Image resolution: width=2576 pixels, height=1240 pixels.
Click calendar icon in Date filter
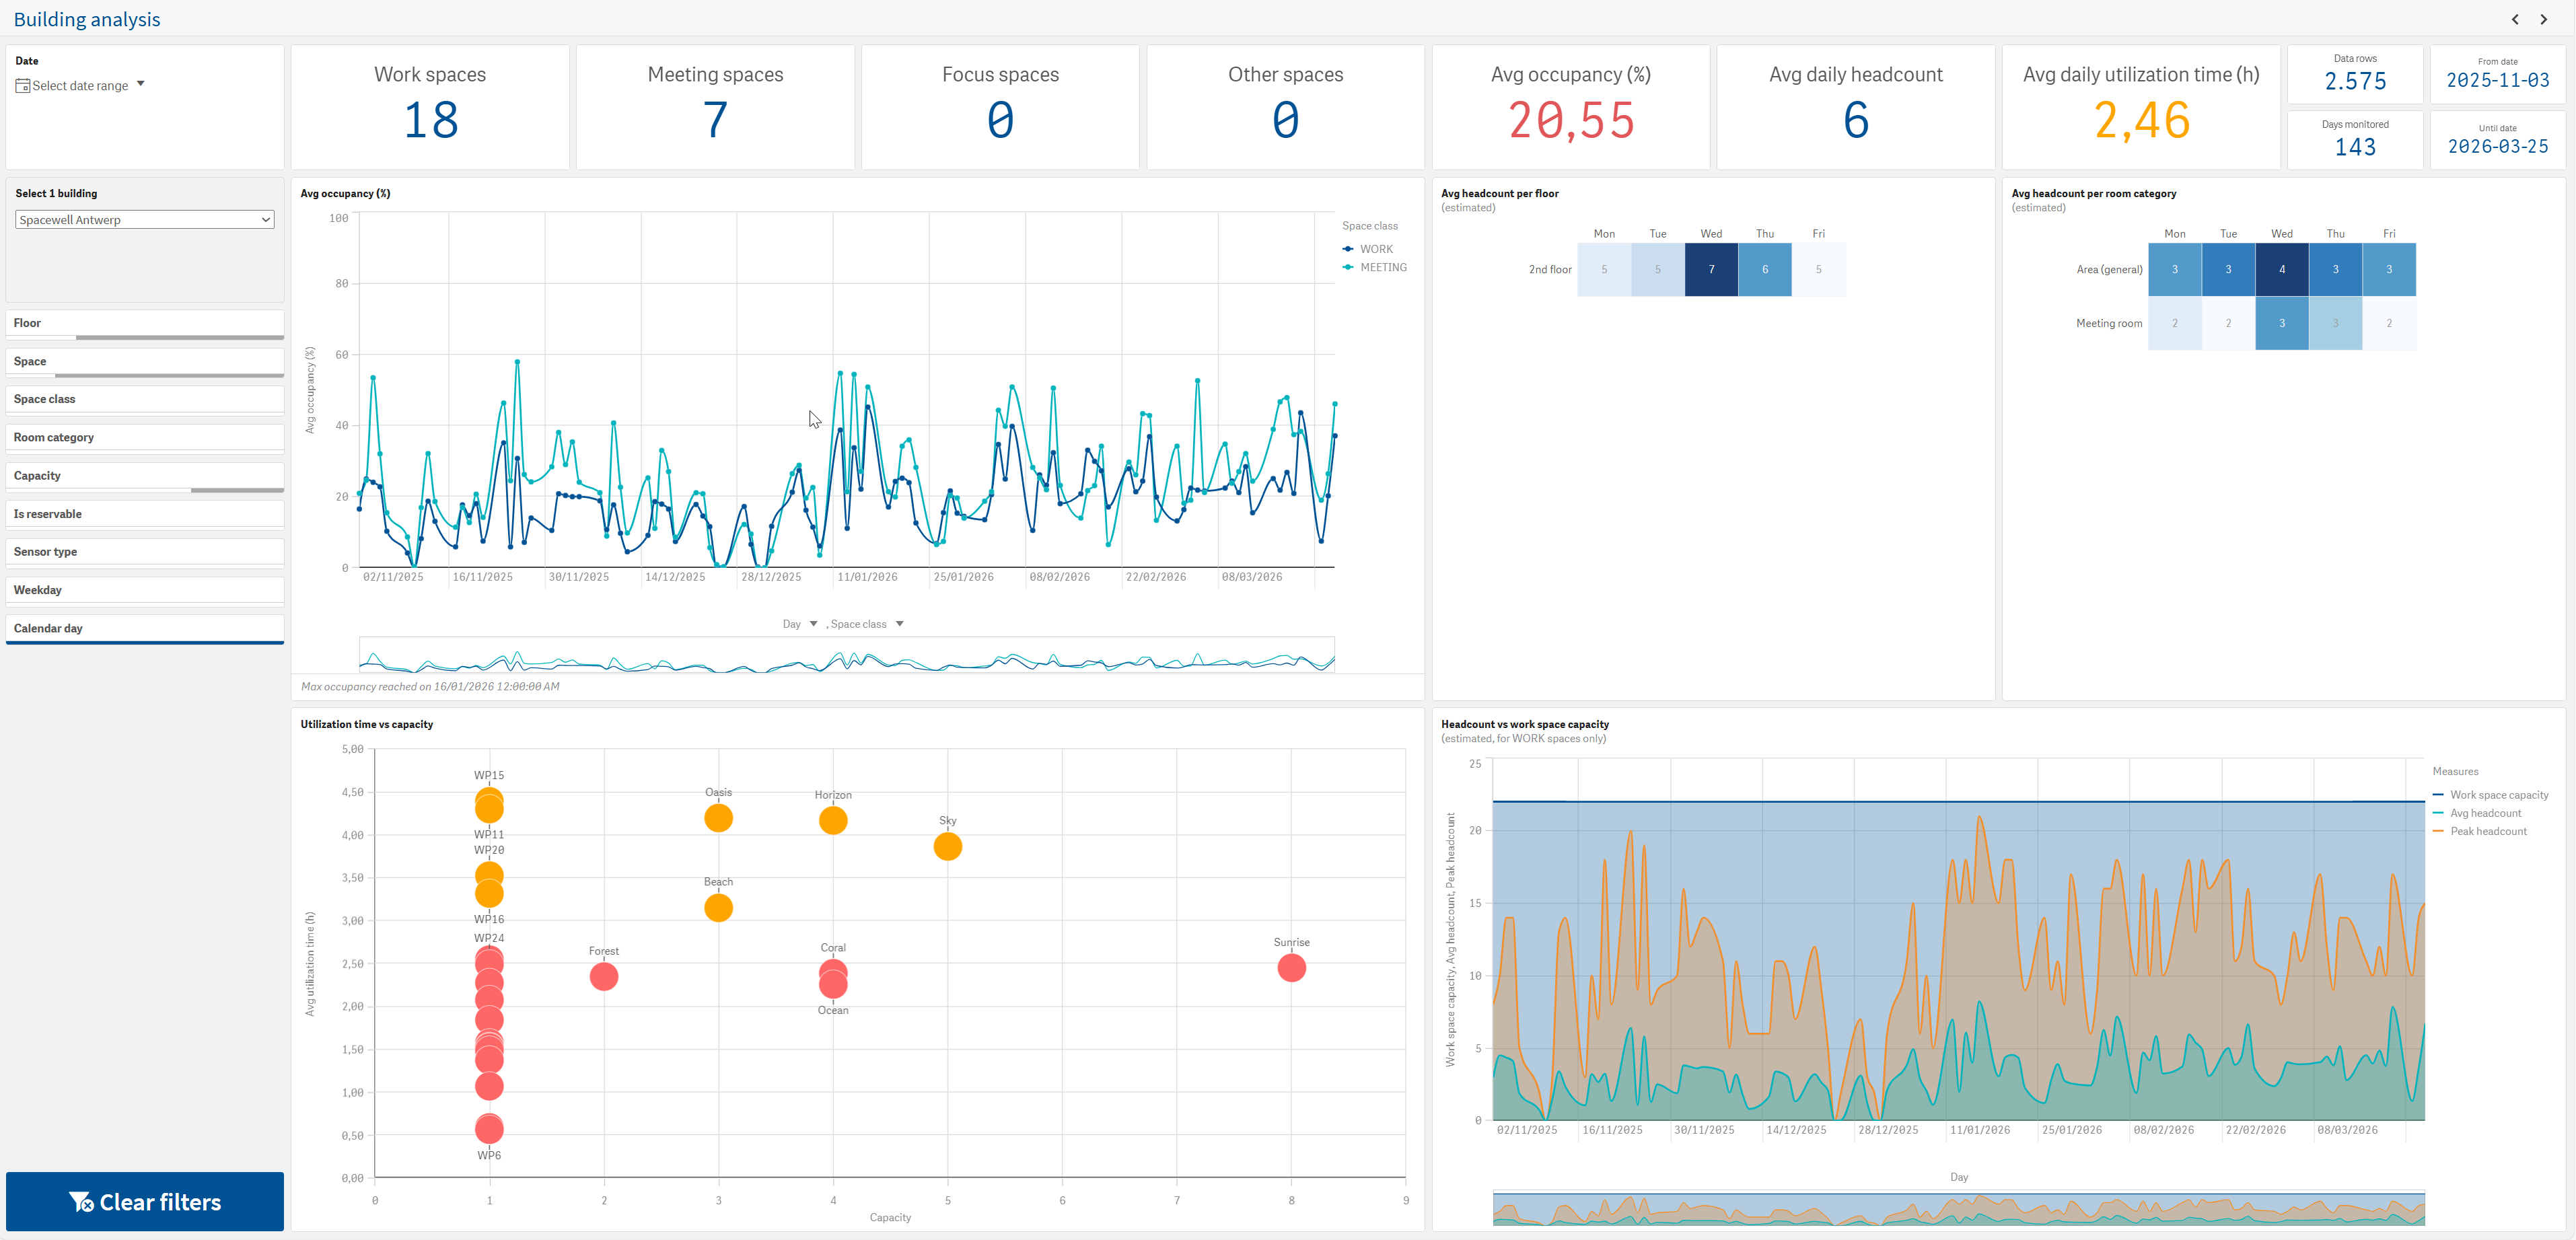point(22,86)
